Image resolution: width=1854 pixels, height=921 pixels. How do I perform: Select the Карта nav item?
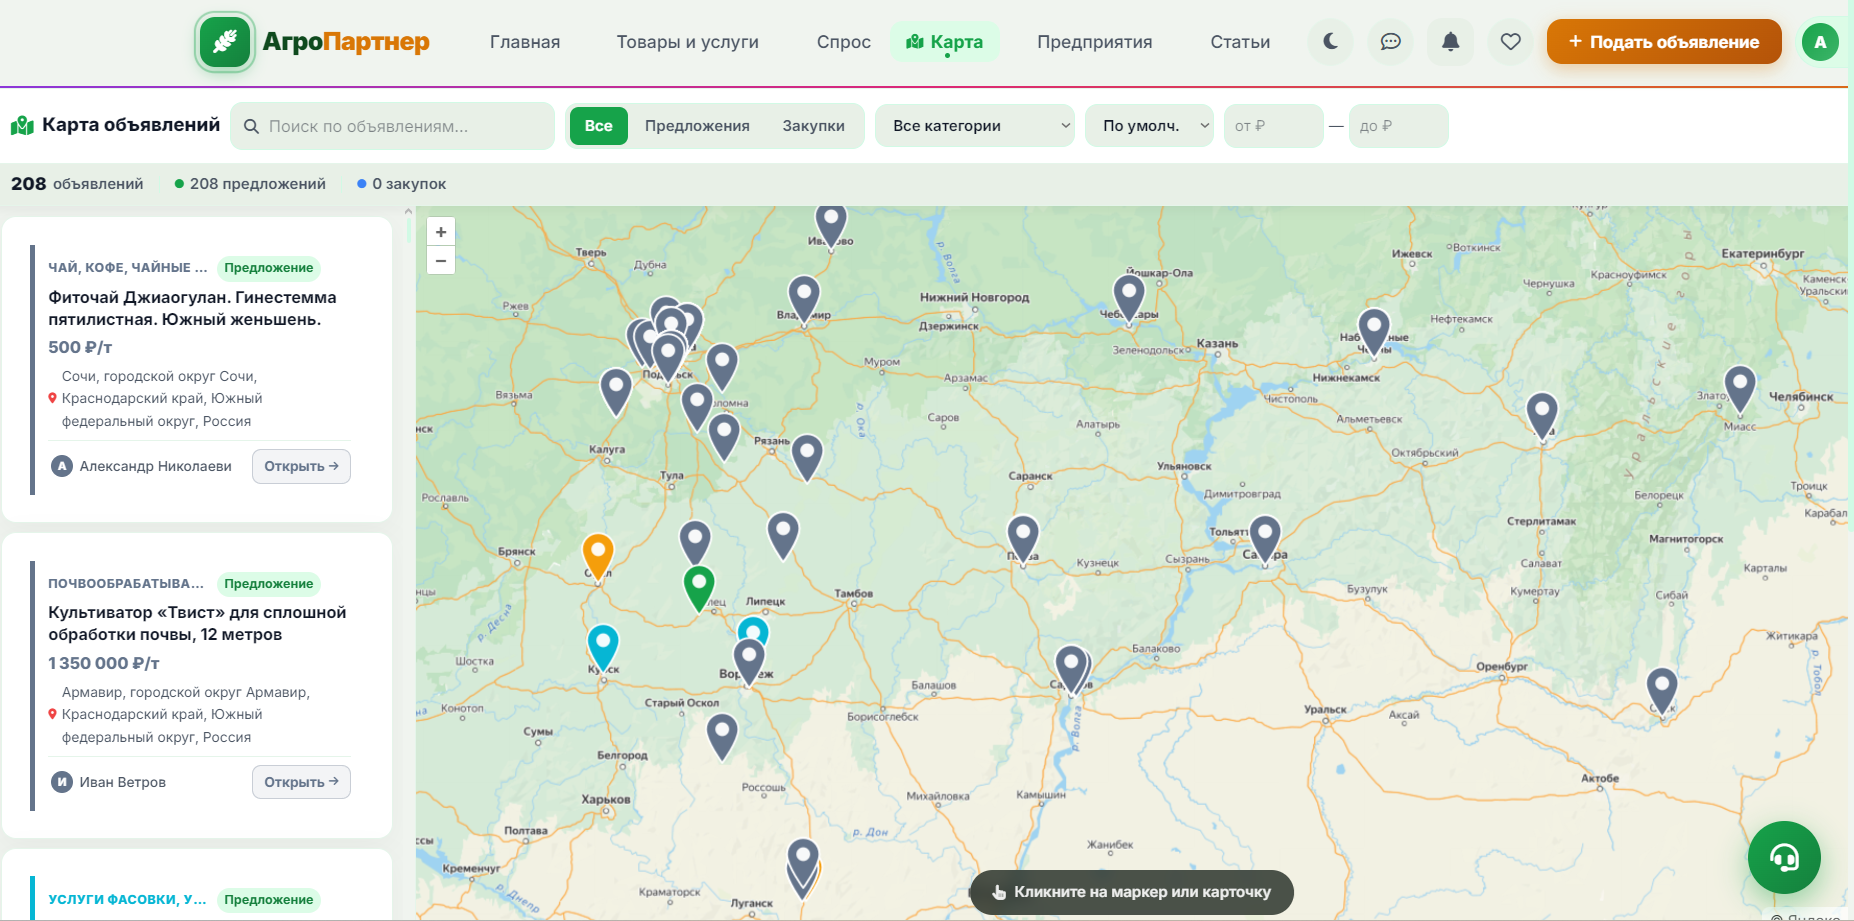pos(945,42)
